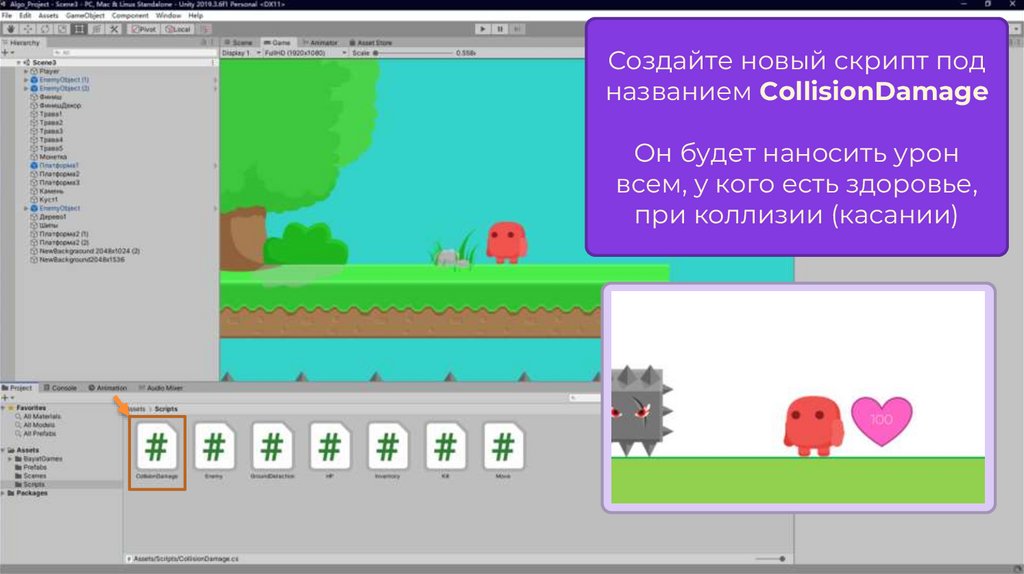Expand the Player object arrow
The image size is (1024, 574).
(x=26, y=71)
